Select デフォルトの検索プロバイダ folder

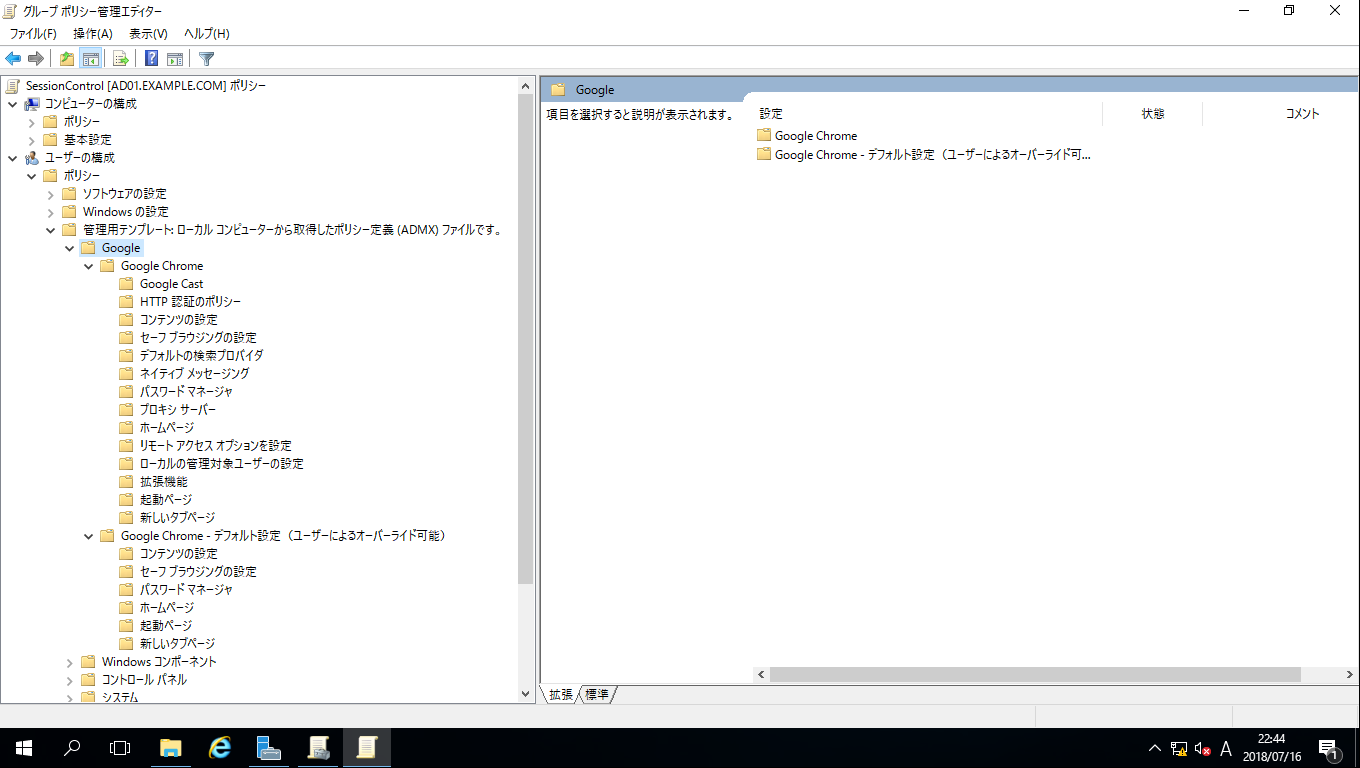pos(201,356)
